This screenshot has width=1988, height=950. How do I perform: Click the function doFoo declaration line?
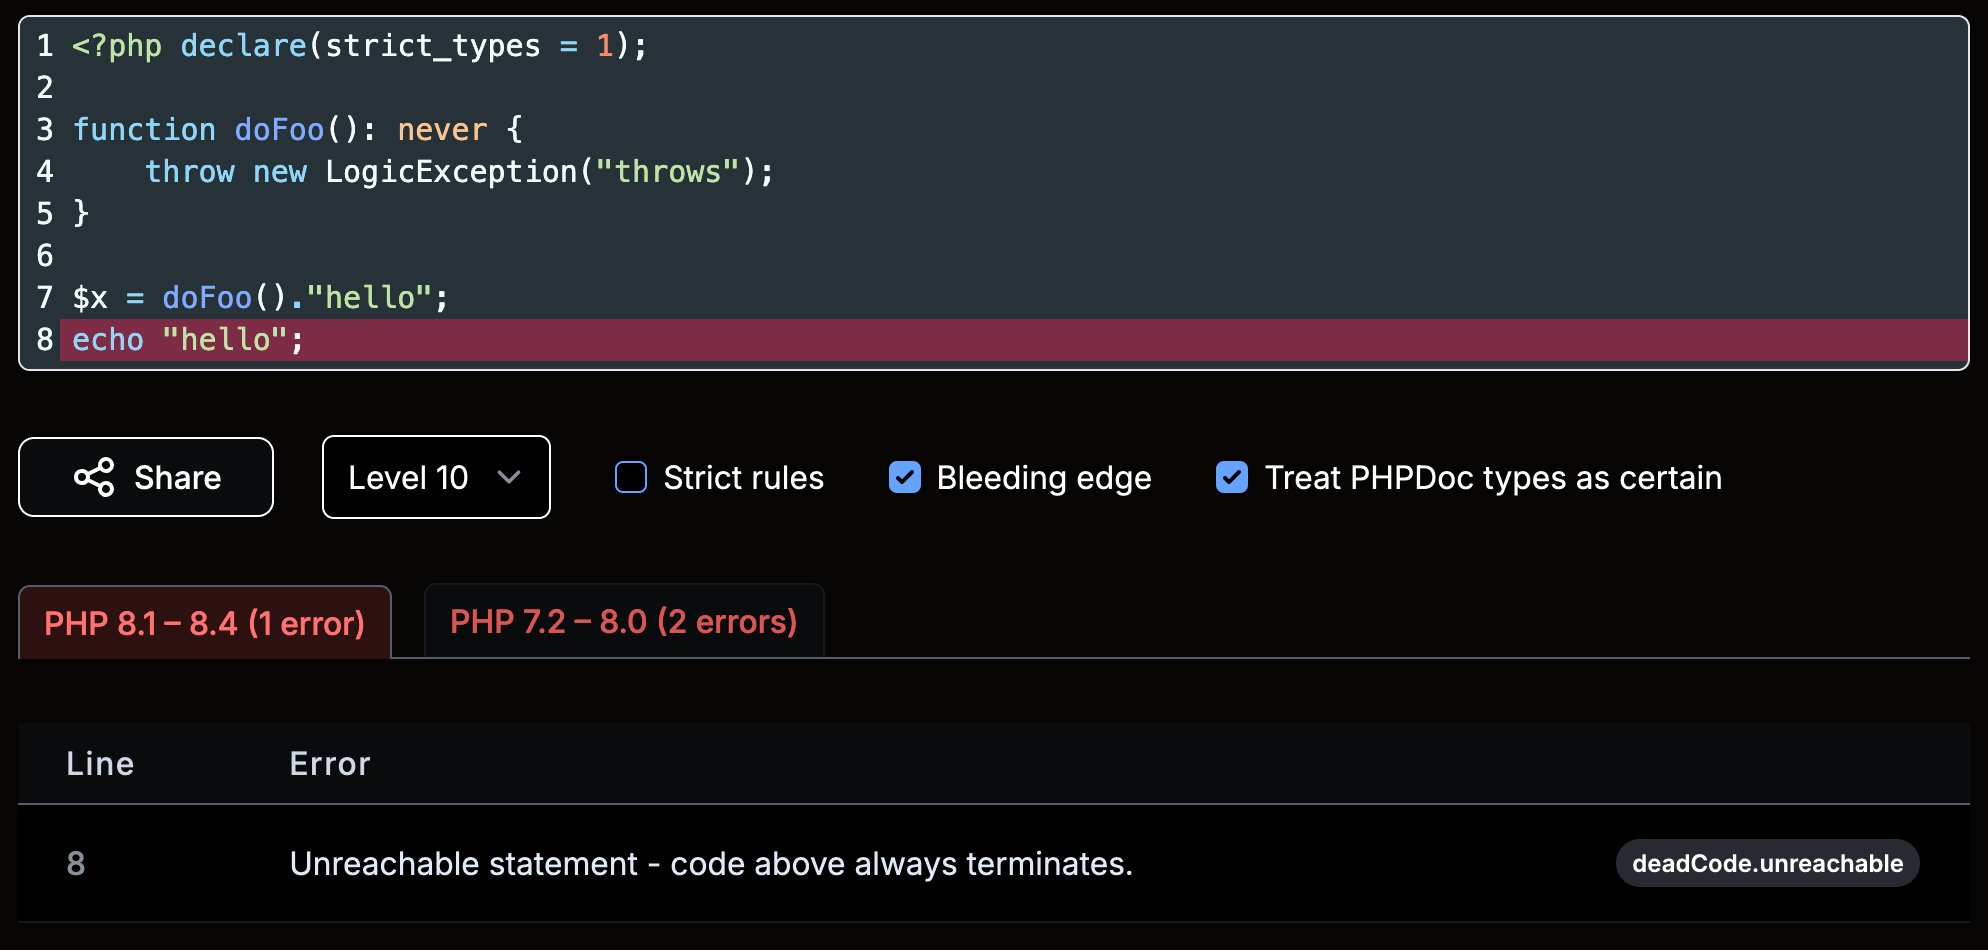(x=297, y=130)
